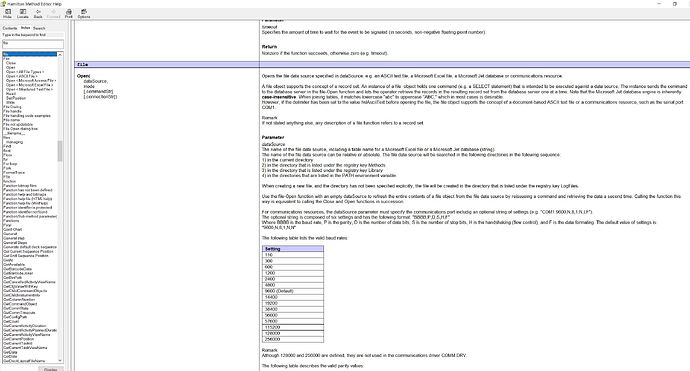The height and width of the screenshot is (371, 690).
Task: Switch to the Search tab
Action: tap(39, 28)
